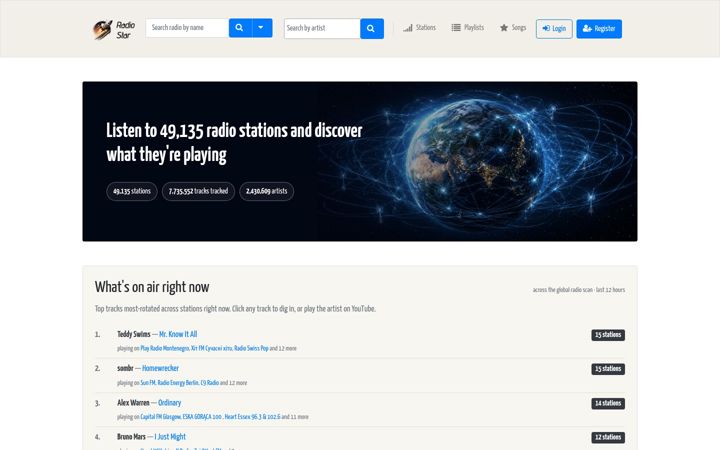Click the 'What's on air right now' heading
Screen dimensions: 720x450
[x=152, y=287]
